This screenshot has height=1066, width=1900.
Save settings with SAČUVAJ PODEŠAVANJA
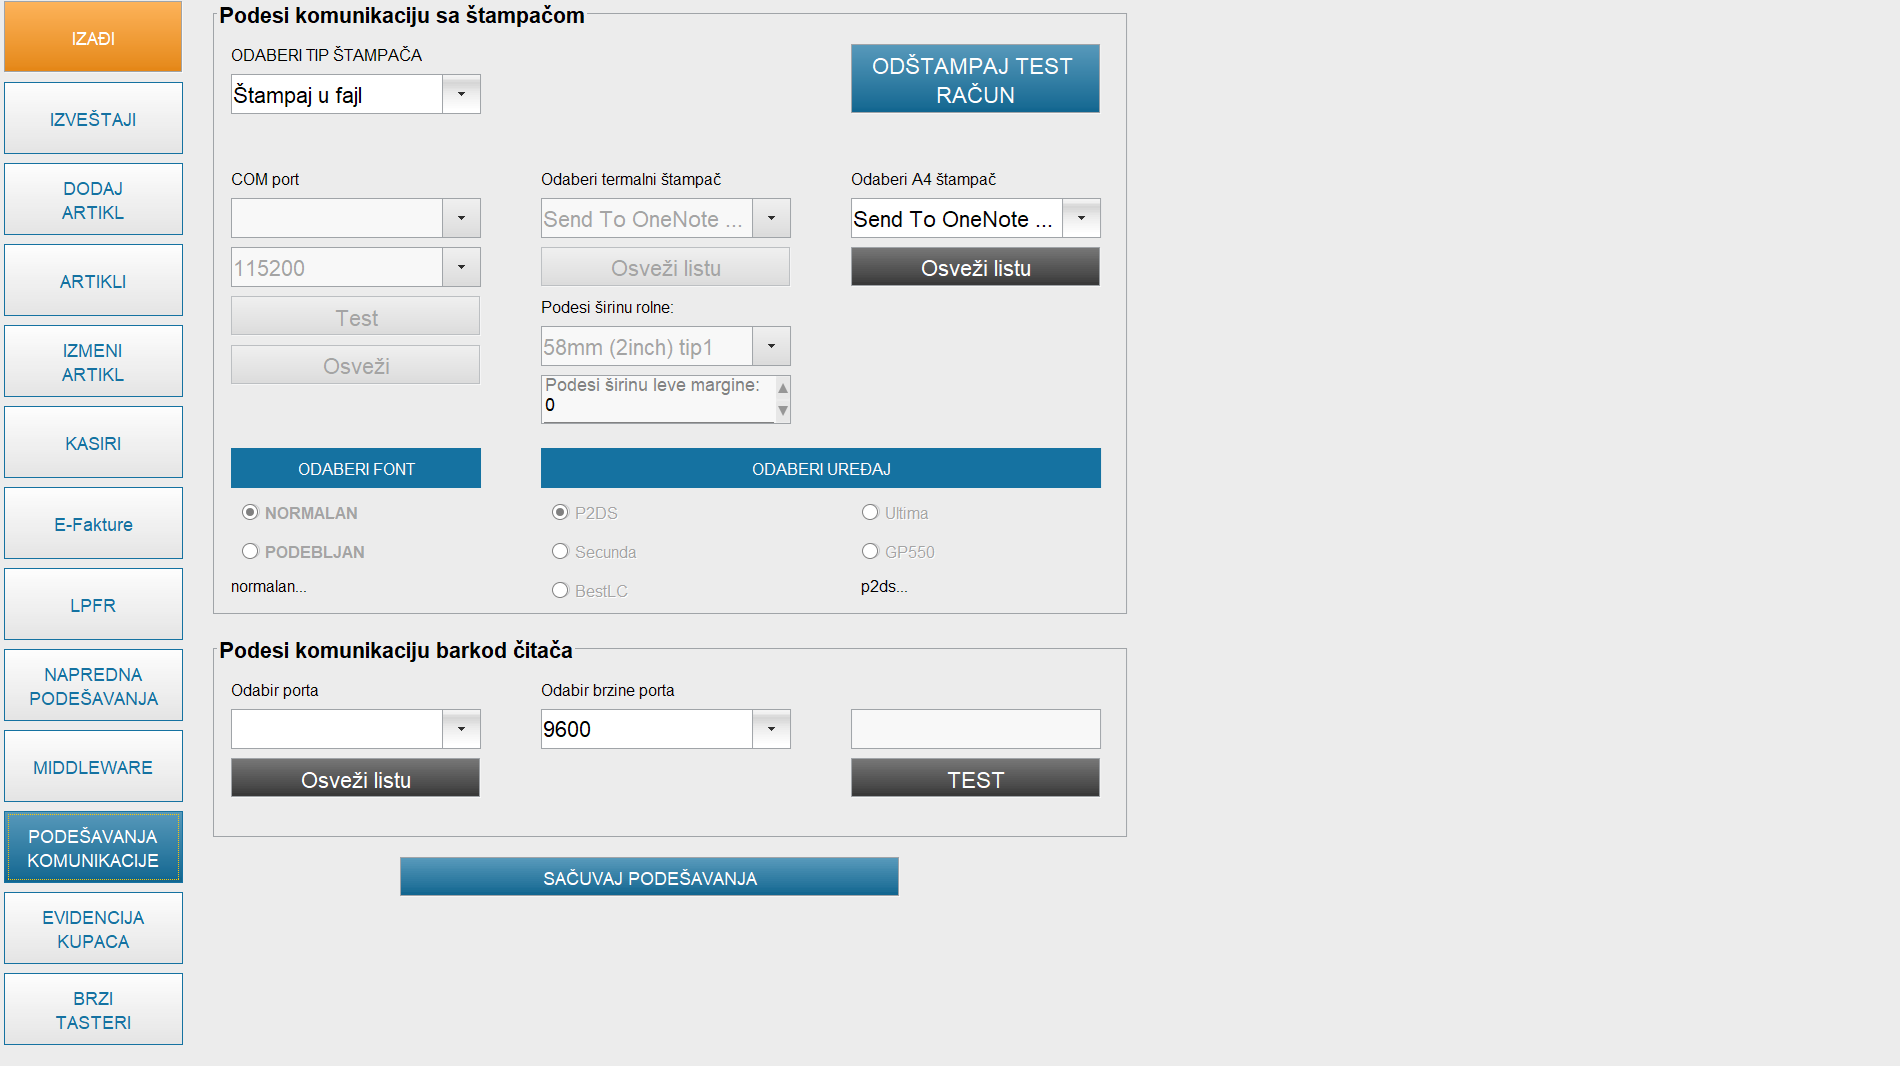click(649, 877)
